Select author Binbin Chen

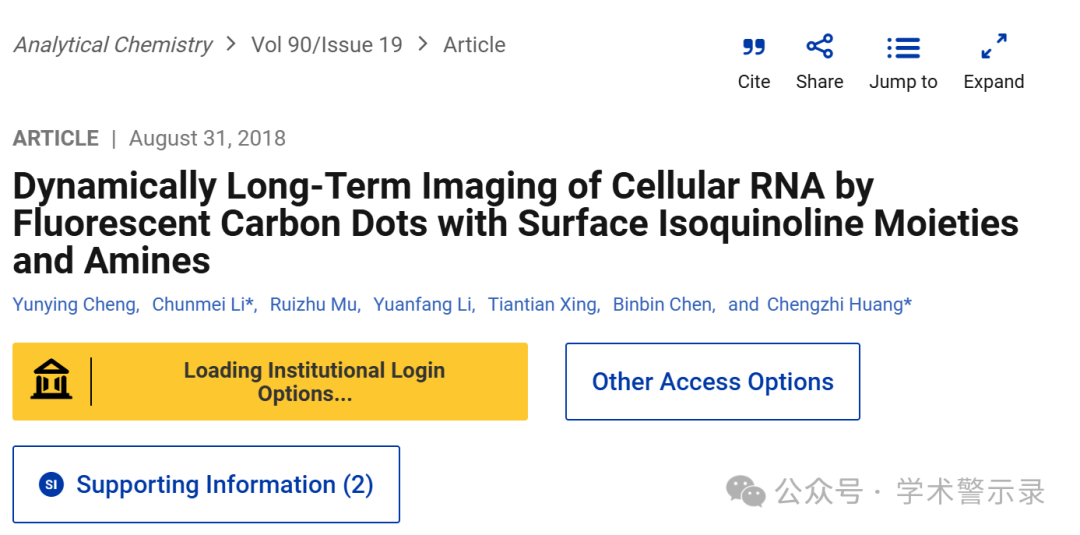(x=662, y=304)
